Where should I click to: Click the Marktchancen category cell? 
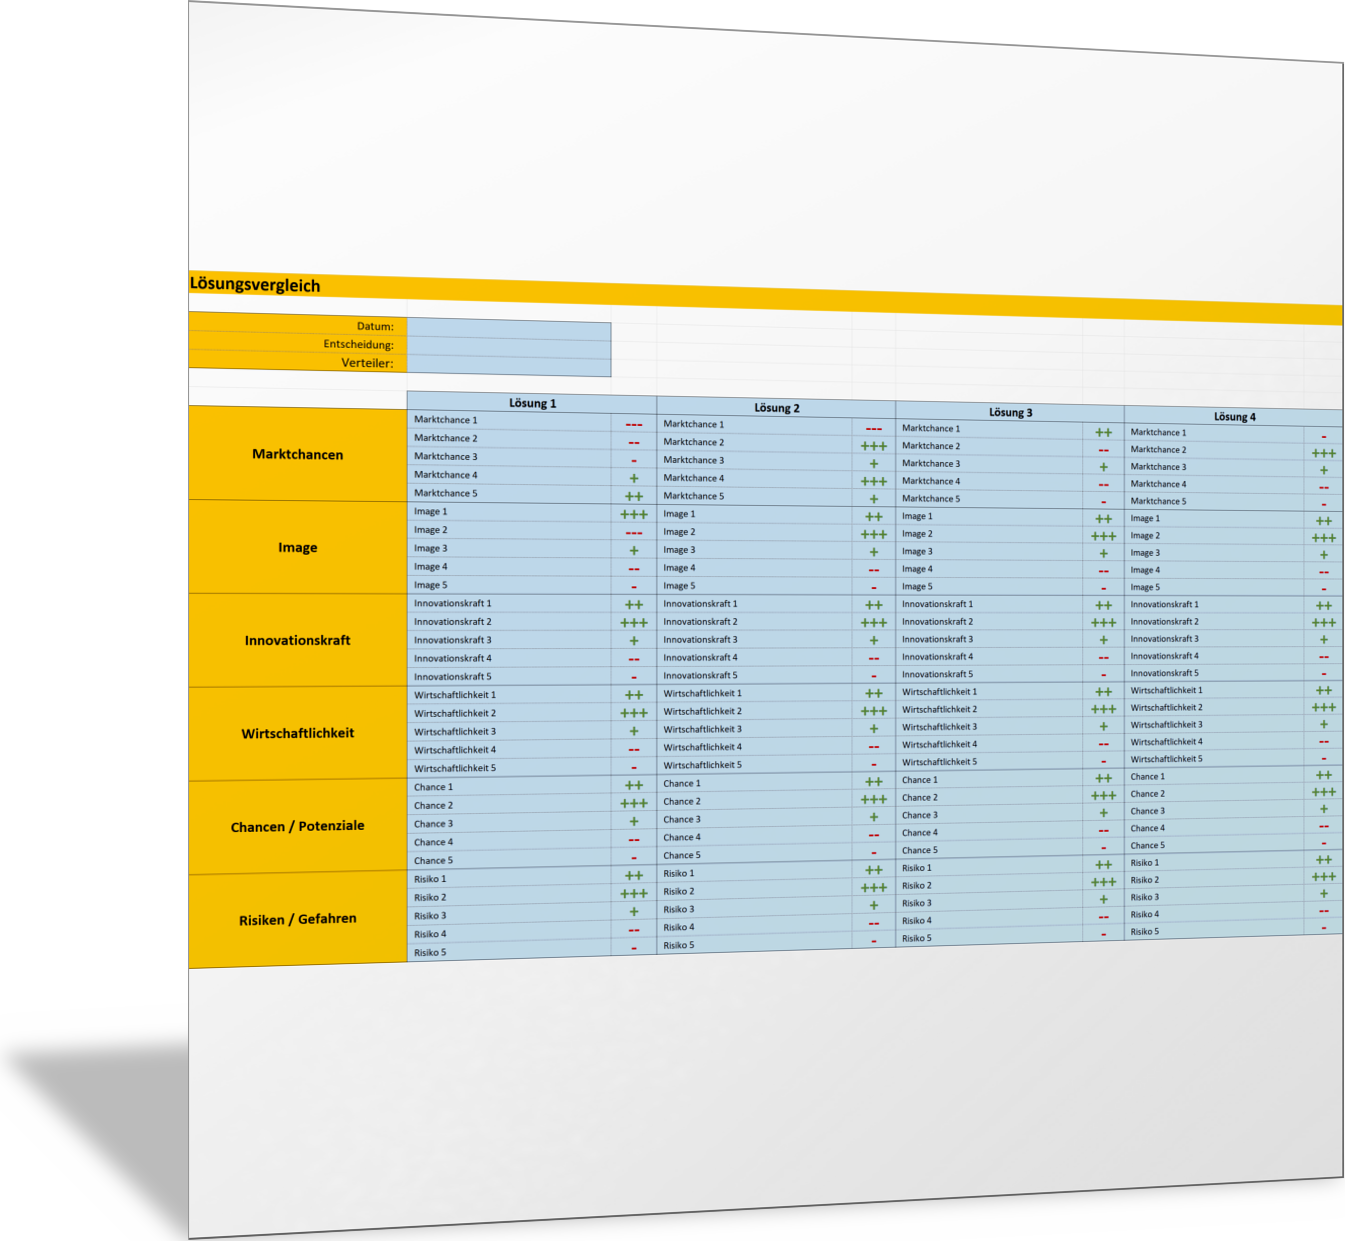(x=297, y=454)
